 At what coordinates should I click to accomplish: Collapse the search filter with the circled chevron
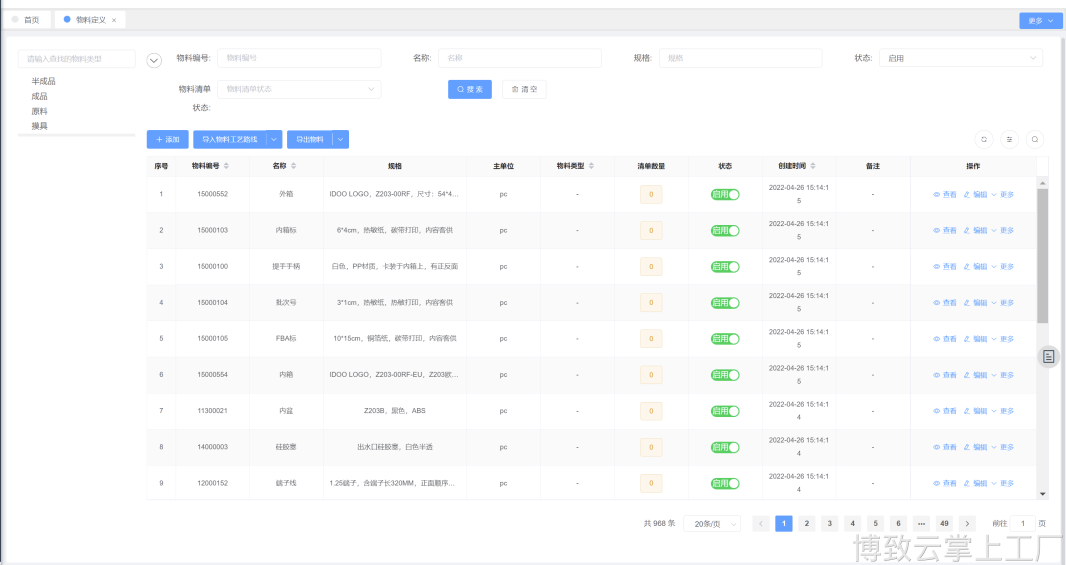point(154,60)
